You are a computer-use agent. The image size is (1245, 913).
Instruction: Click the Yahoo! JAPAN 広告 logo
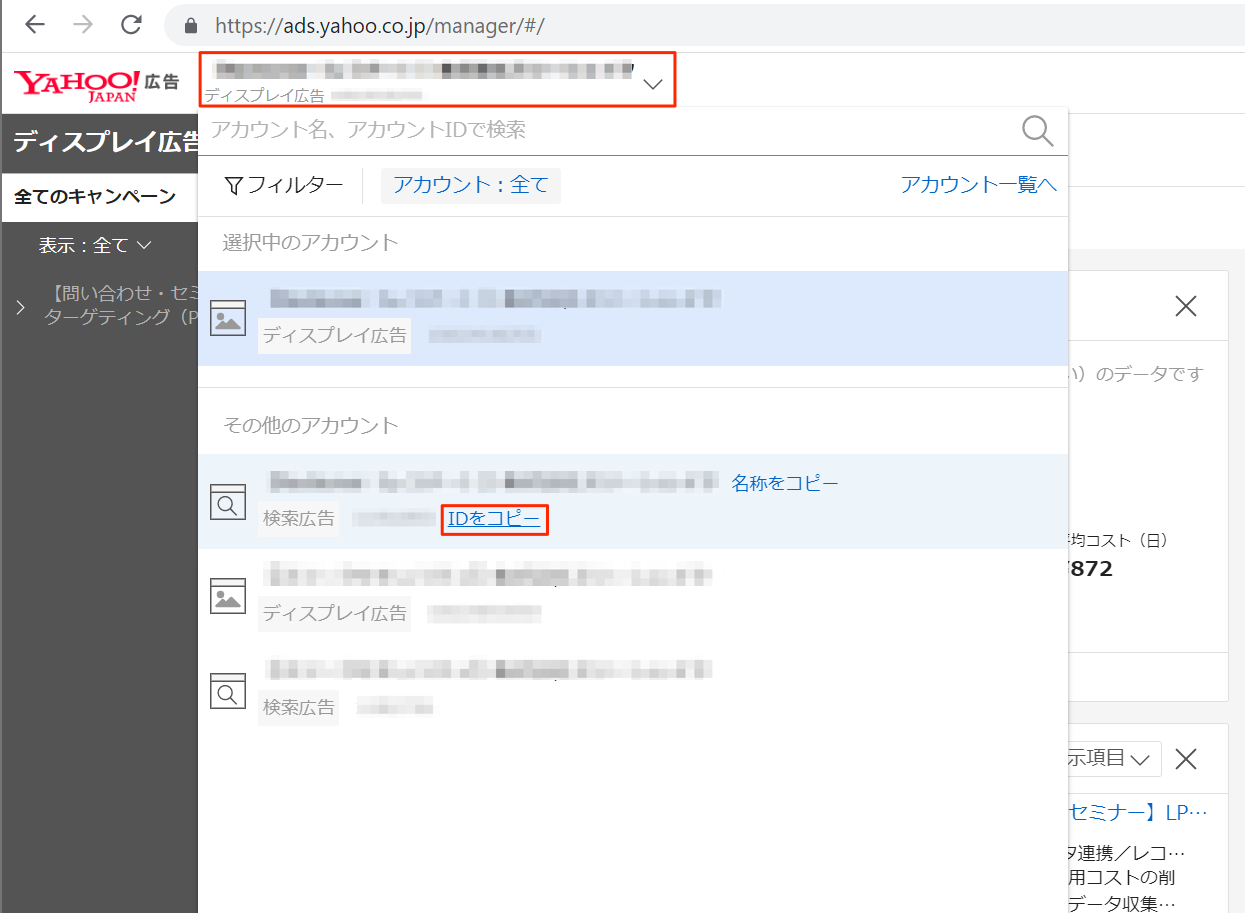click(96, 84)
